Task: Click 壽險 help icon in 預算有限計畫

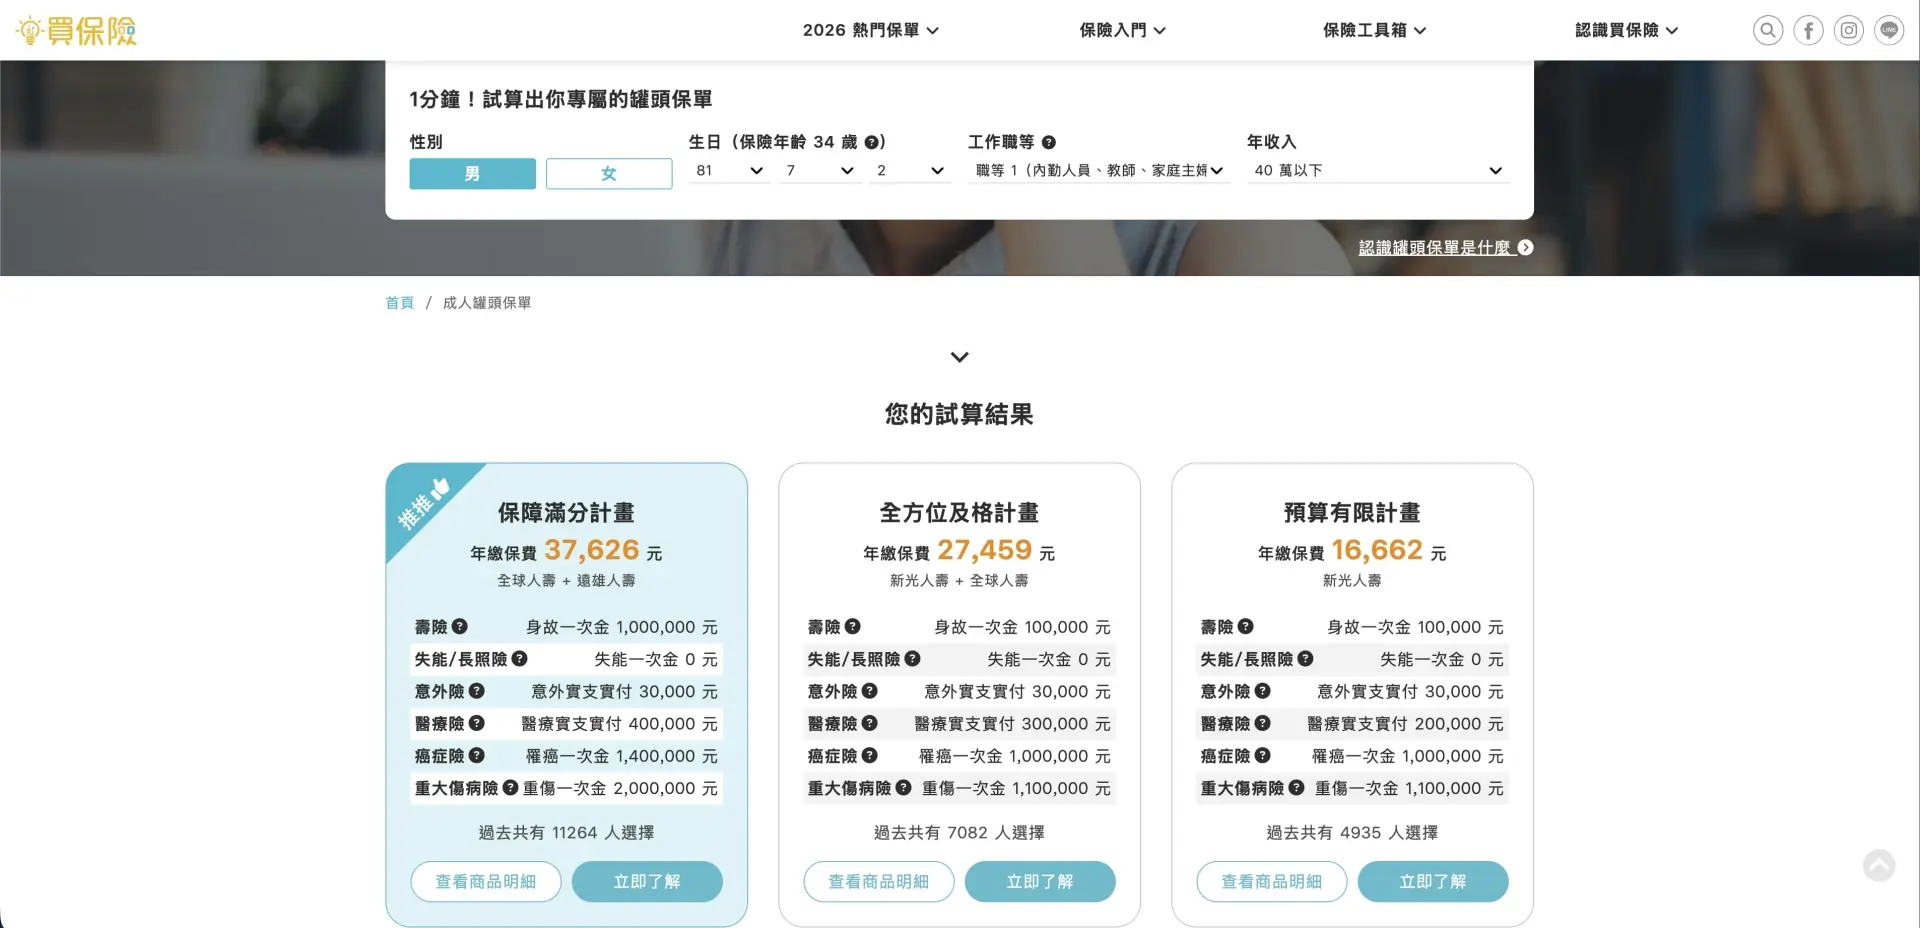Action: tap(1246, 626)
